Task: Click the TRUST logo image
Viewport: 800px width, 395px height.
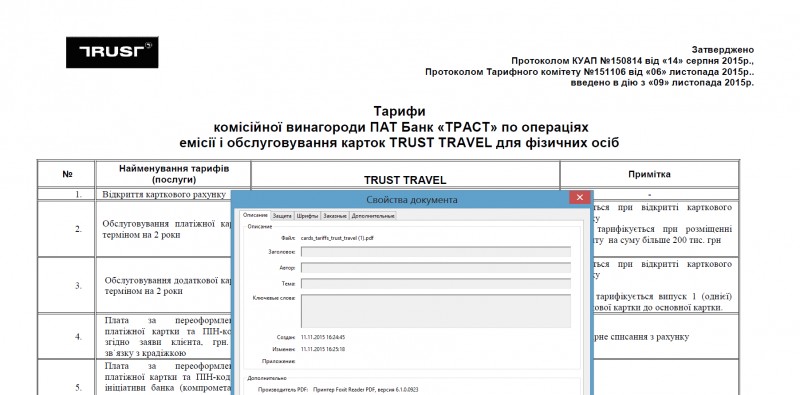Action: [x=112, y=52]
